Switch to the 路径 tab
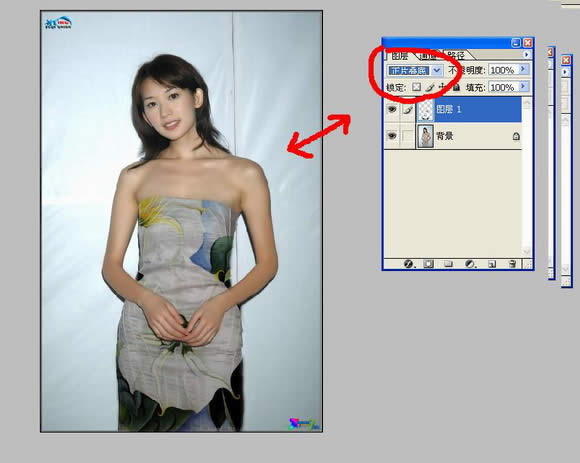The width and height of the screenshot is (580, 463). pyautogui.click(x=456, y=55)
